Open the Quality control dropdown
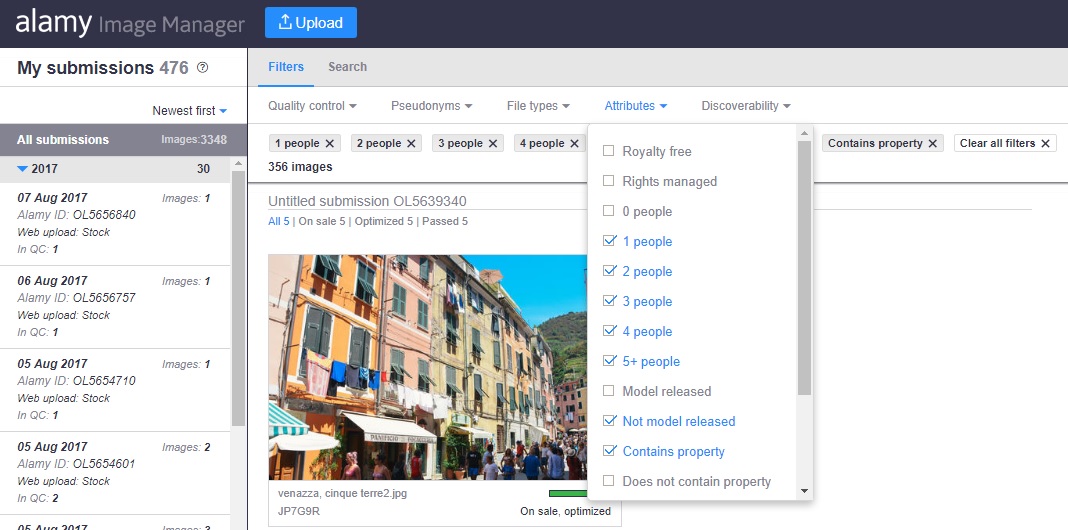The width and height of the screenshot is (1068, 530). pyautogui.click(x=312, y=106)
